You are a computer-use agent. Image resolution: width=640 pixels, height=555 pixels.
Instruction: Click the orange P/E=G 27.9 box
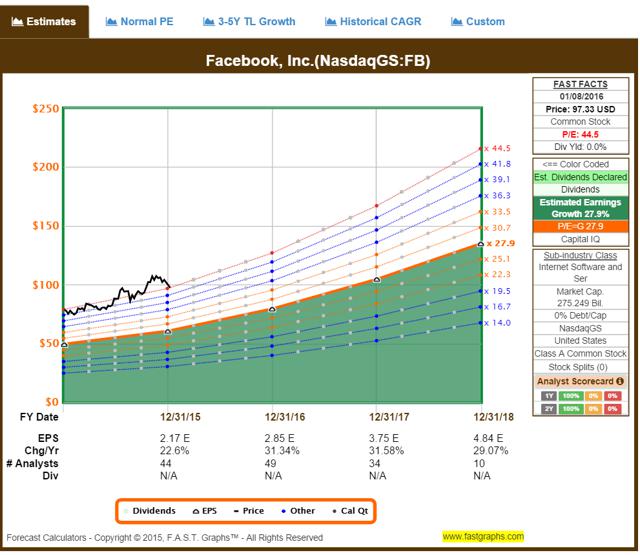(x=580, y=226)
